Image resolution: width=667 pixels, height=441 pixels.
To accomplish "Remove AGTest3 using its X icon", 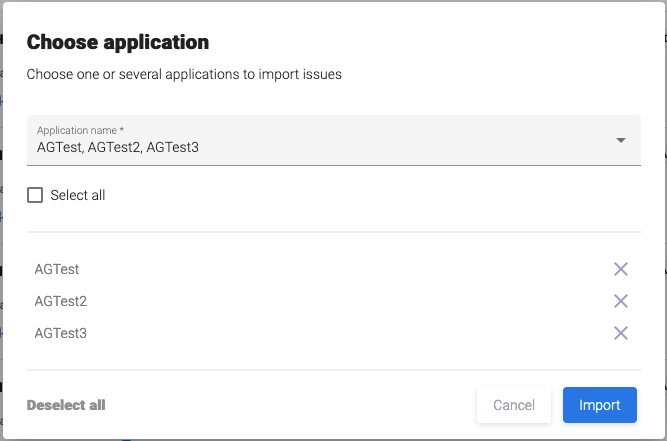I will click(x=620, y=333).
